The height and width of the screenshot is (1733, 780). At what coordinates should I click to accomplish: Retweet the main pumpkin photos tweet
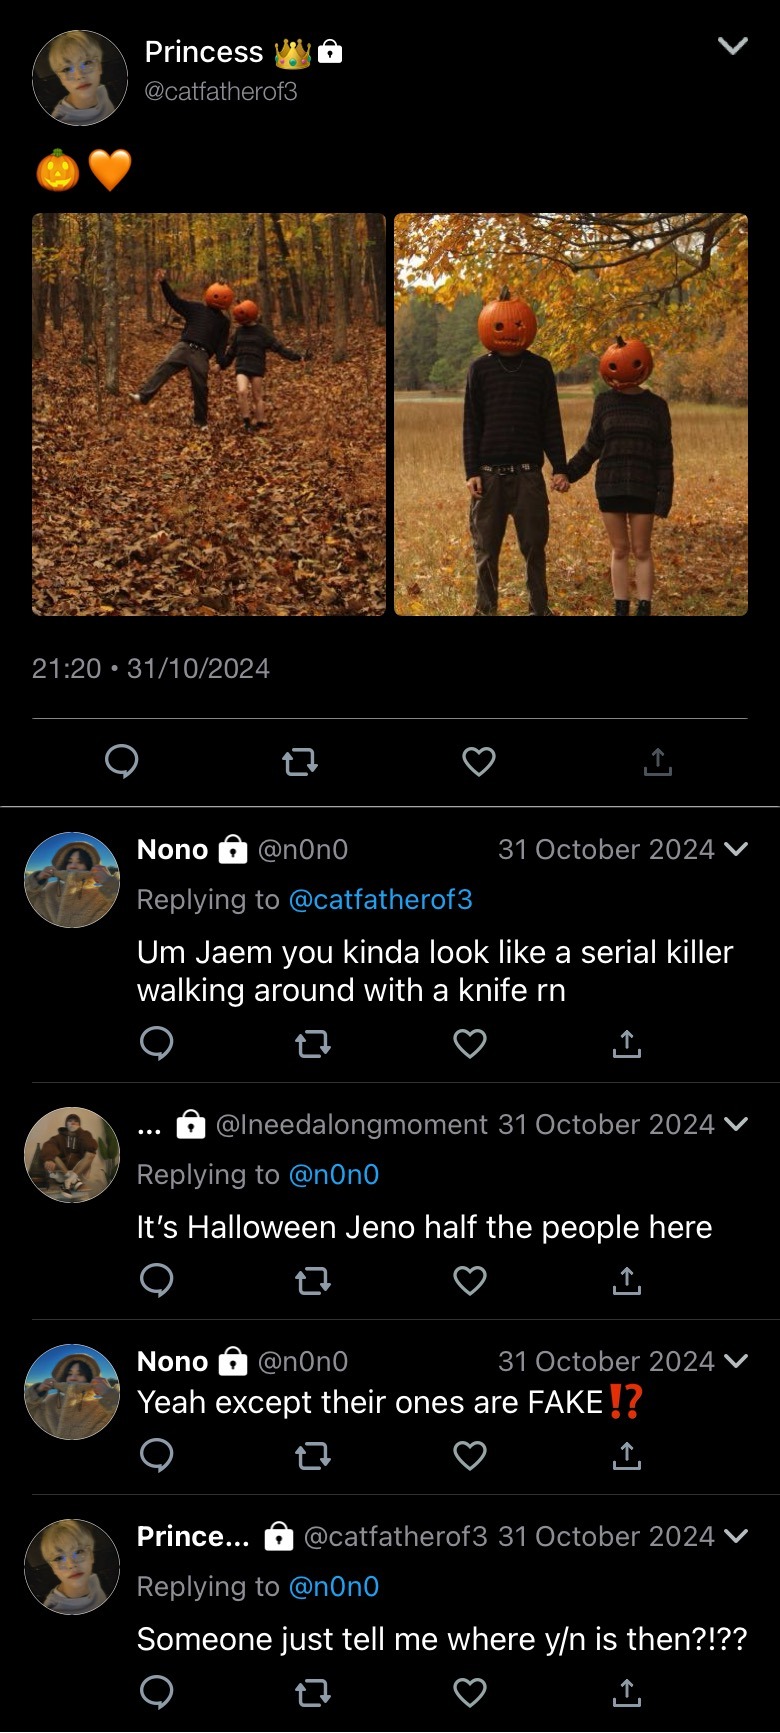[300, 762]
